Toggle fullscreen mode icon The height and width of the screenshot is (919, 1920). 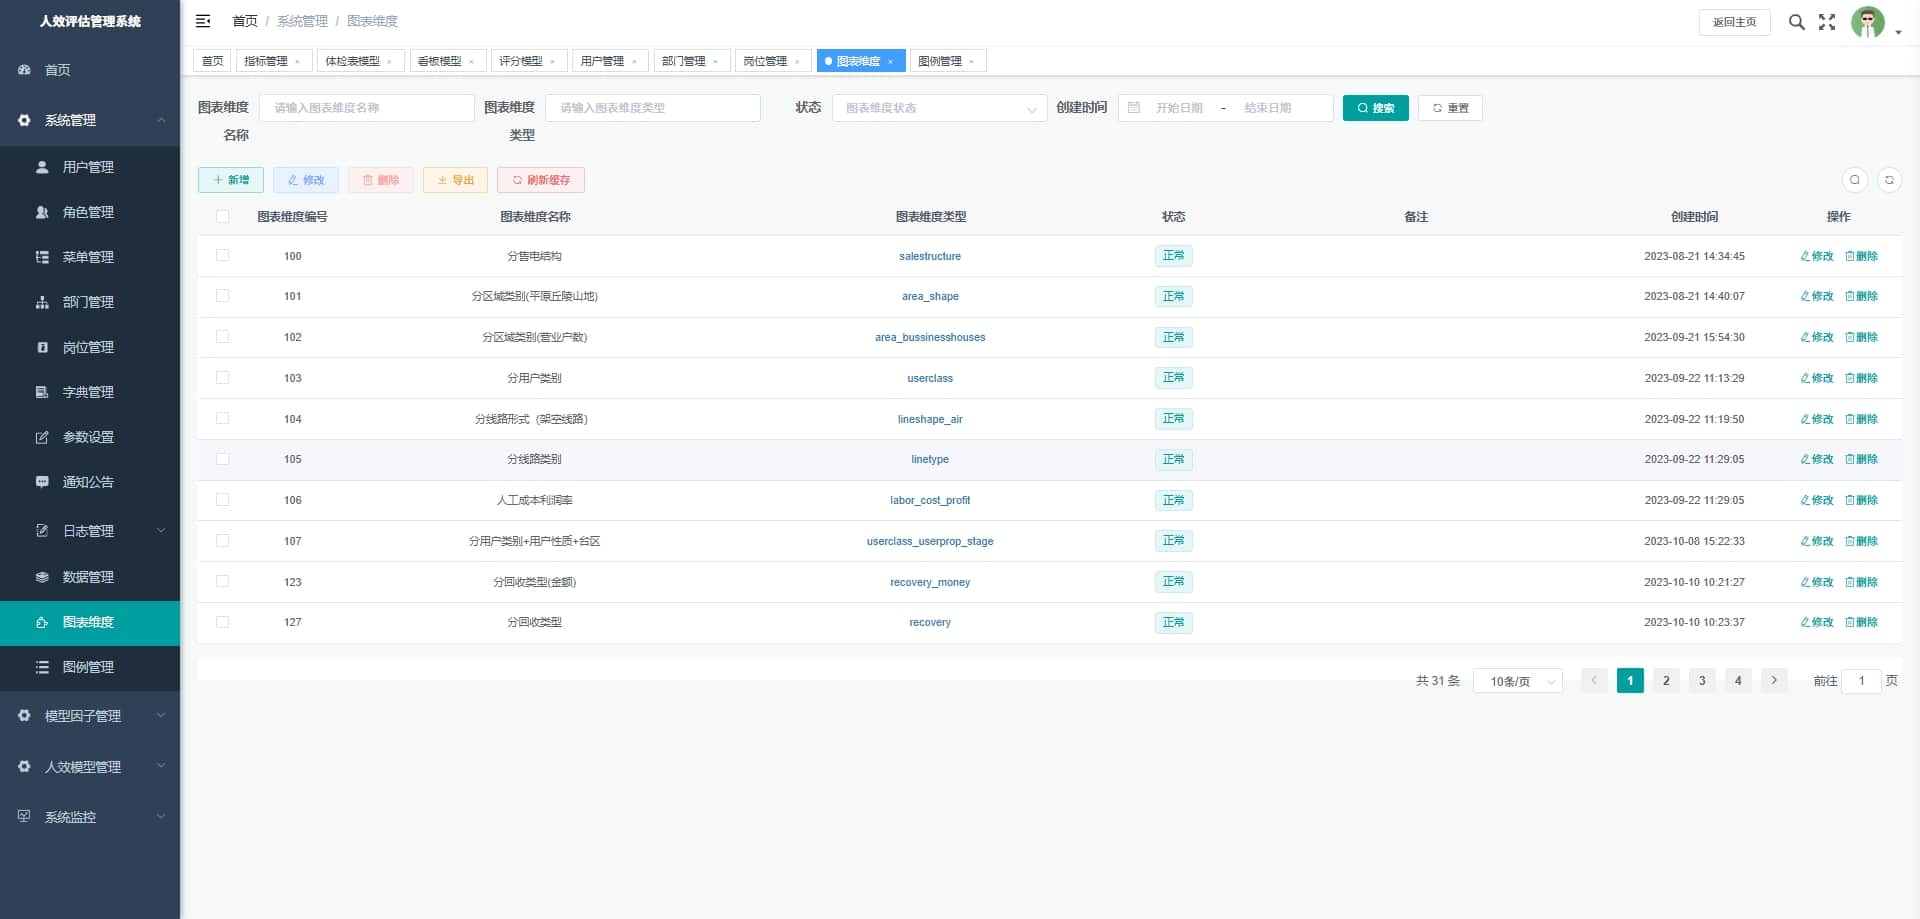(x=1827, y=22)
